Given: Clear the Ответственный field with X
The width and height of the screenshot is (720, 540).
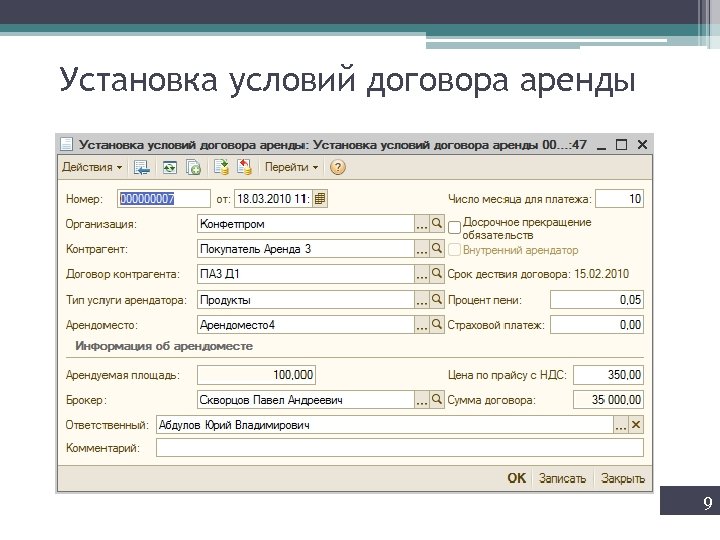Looking at the screenshot, I should pyautogui.click(x=636, y=425).
